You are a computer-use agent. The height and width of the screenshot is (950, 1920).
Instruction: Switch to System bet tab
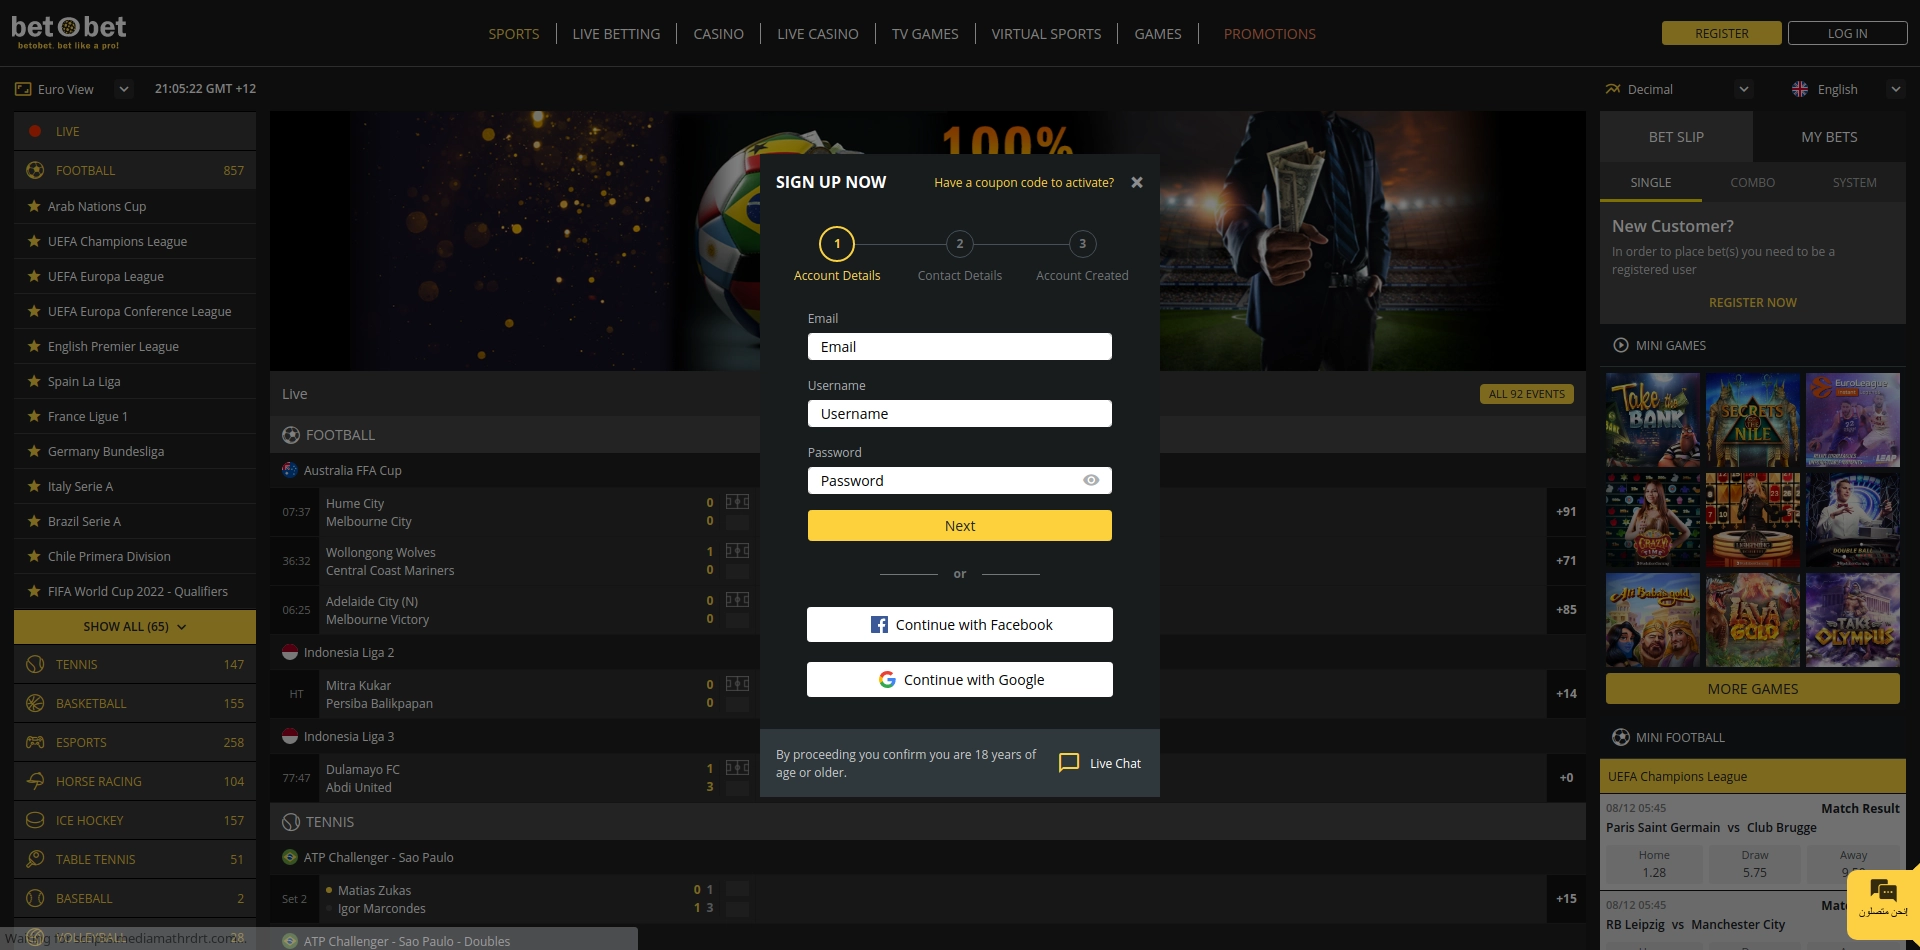tap(1855, 183)
